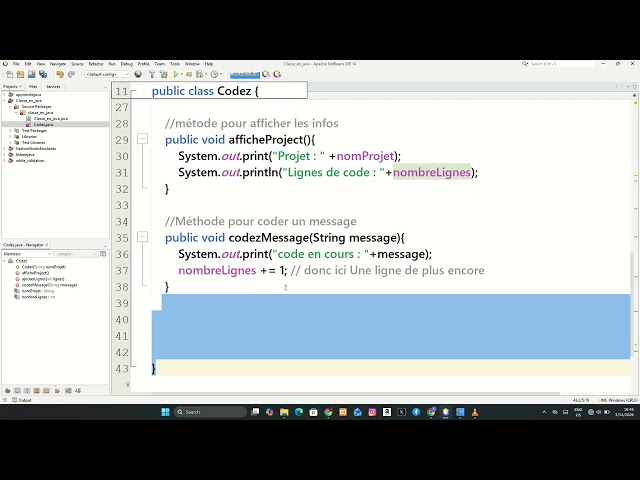640x480 pixels.
Task: Click the last icon on the main toolbar
Action: [x=278, y=74]
